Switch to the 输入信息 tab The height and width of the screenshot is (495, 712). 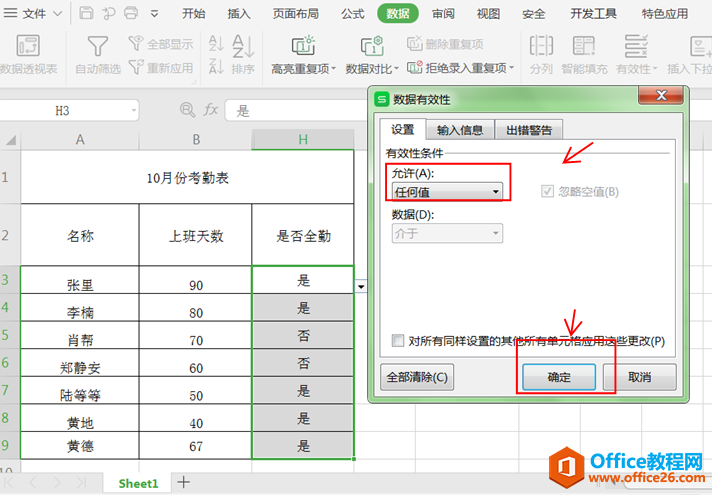tap(460, 130)
